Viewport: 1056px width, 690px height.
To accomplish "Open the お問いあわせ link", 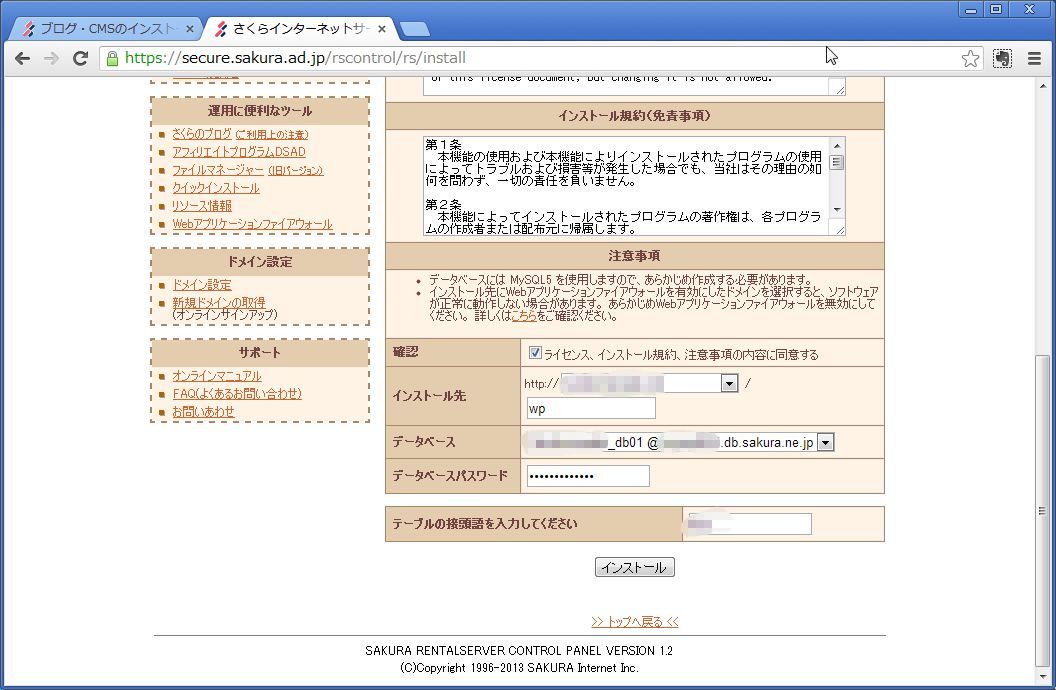I will click(x=203, y=412).
